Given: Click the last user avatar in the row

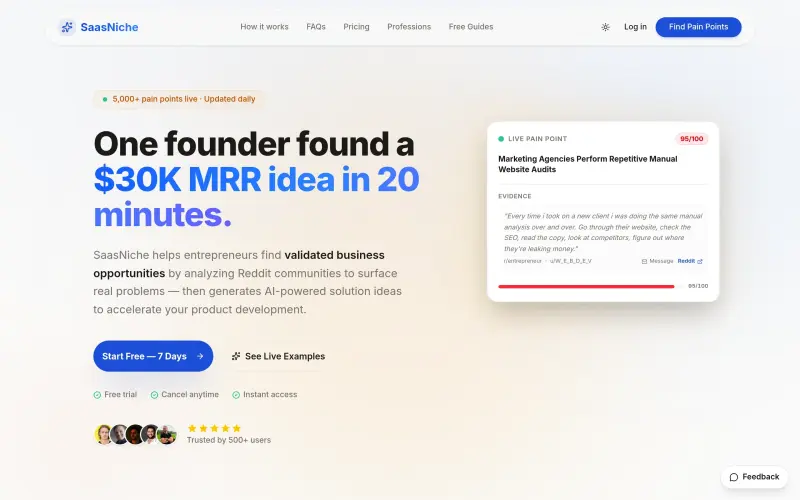Looking at the screenshot, I should pyautogui.click(x=167, y=434).
